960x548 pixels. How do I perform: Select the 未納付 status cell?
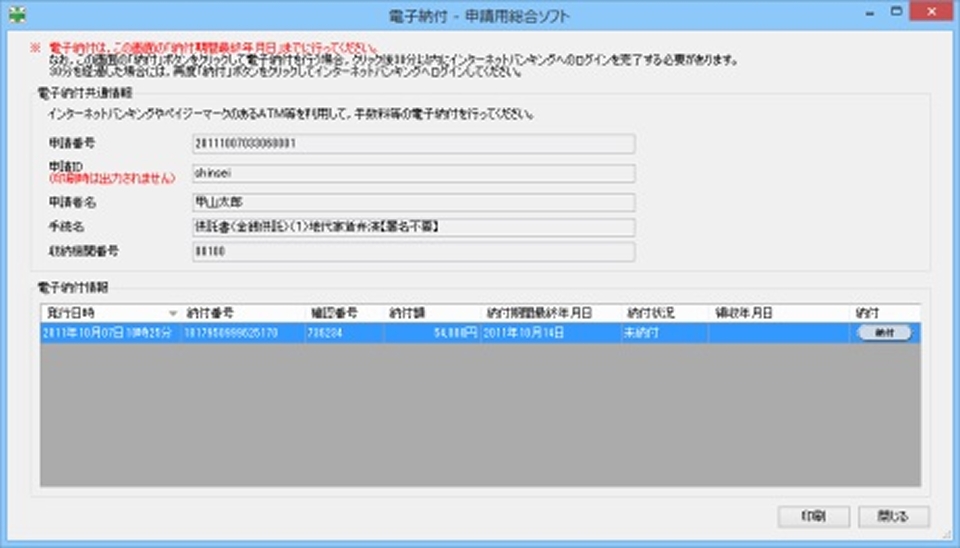coord(664,333)
